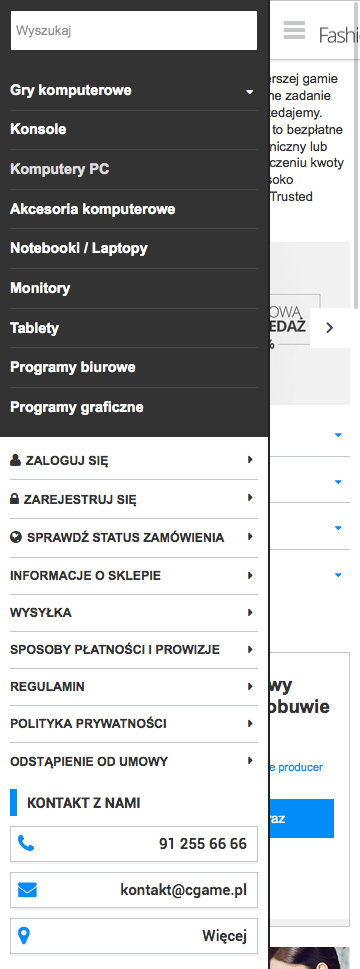Click the padlock icon beside Zarejestruj się
This screenshot has height=969, width=360.
(x=14, y=499)
